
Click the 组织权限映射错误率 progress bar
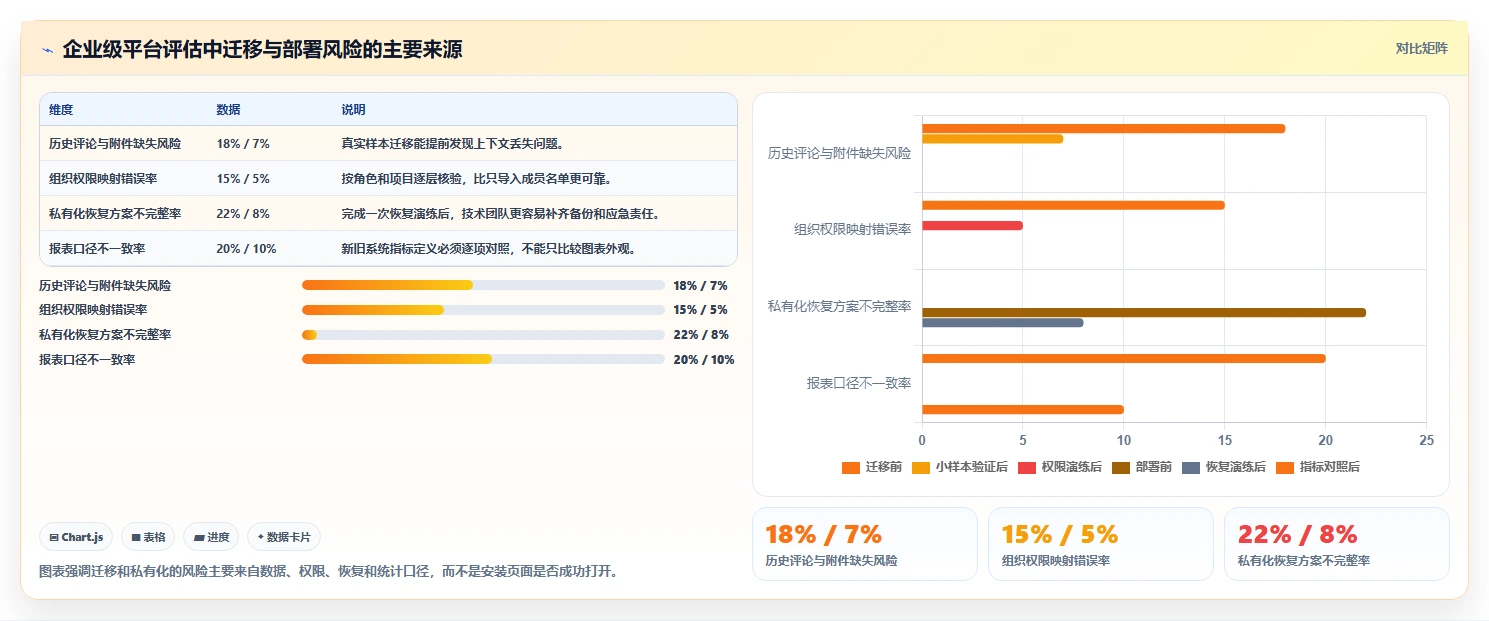click(483, 310)
